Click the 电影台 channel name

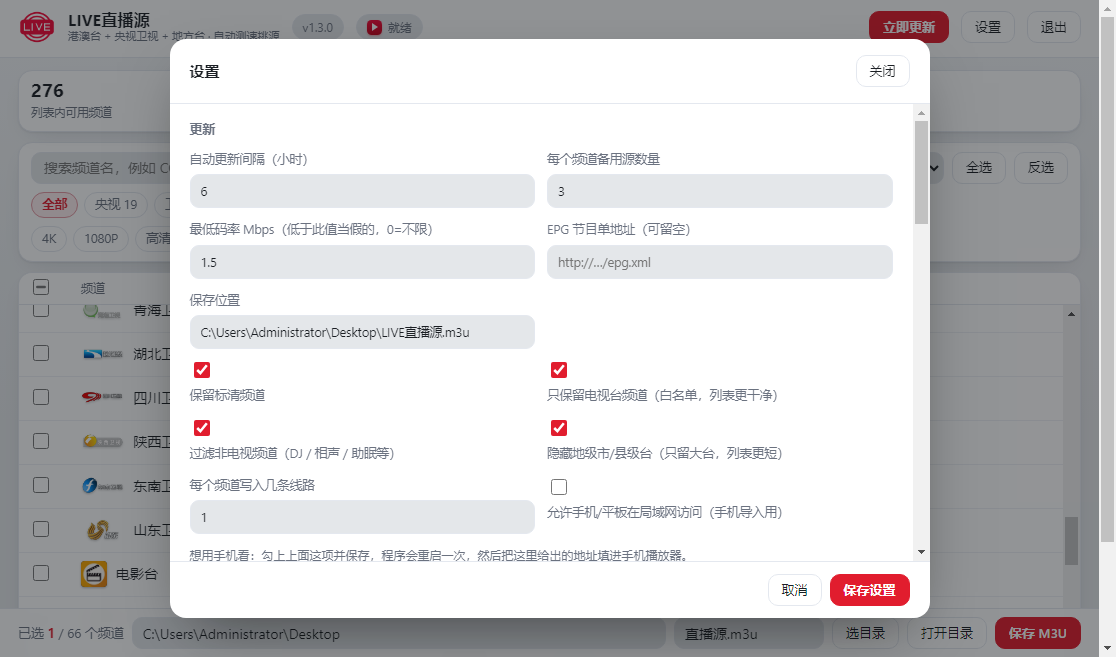(x=137, y=574)
